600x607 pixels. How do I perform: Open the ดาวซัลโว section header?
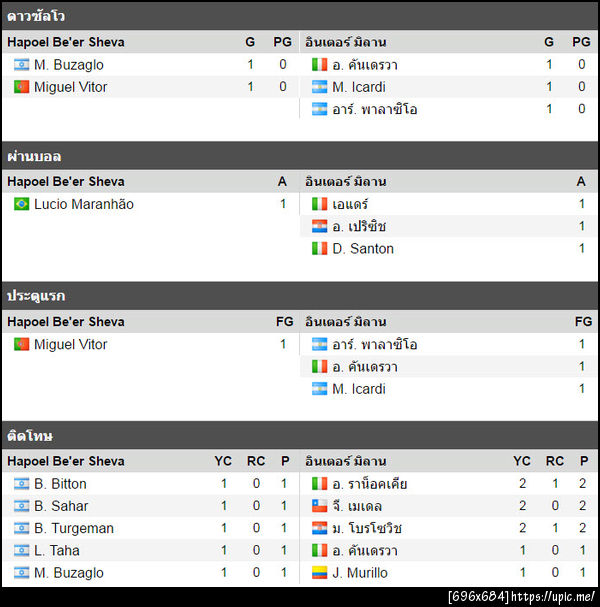pos(36,16)
